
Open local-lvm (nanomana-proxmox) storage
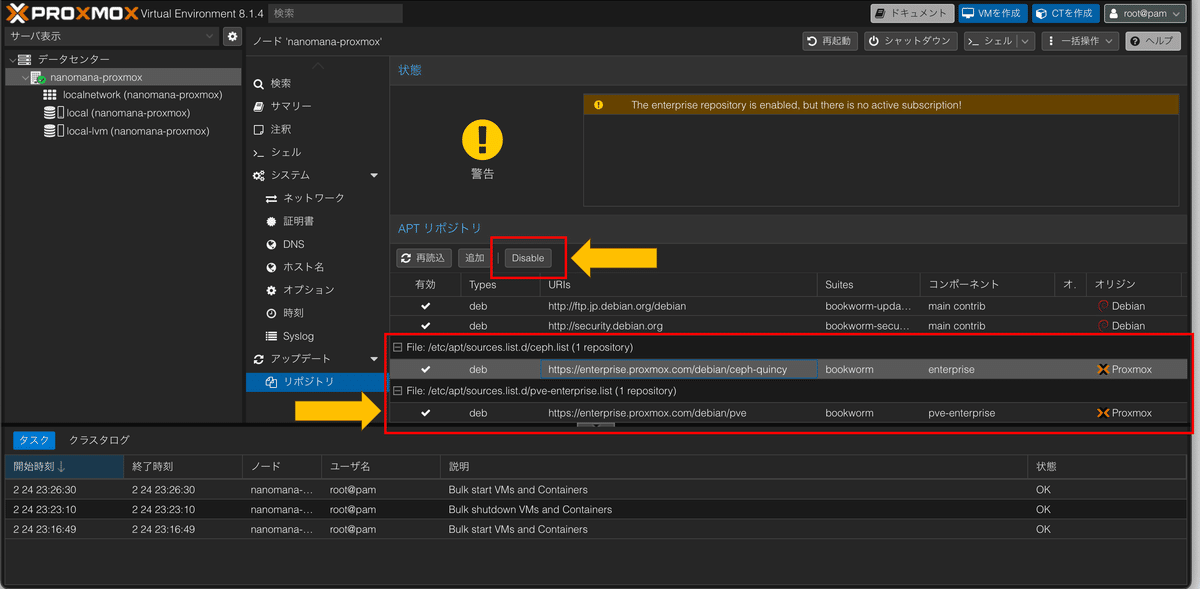[x=137, y=131]
